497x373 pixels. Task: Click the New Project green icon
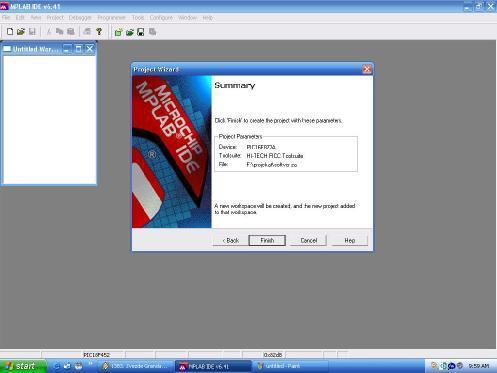point(118,32)
